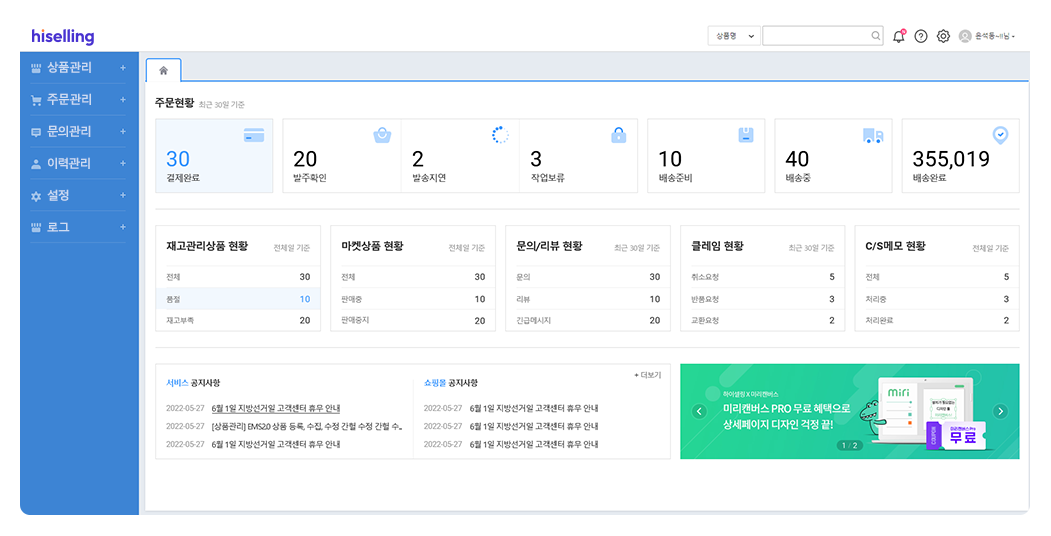Click 반품요청 row in 클레임 현황
Viewport: 1051px width, 536px height.
coord(763,299)
